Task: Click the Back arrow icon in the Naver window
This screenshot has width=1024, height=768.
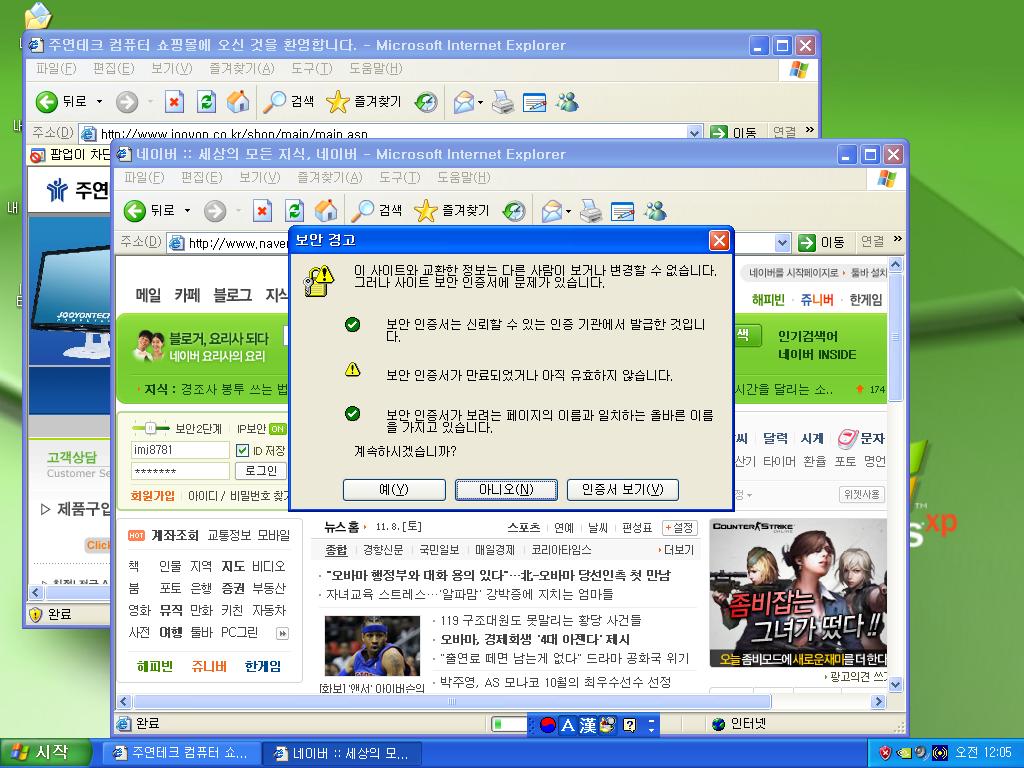Action: click(135, 210)
